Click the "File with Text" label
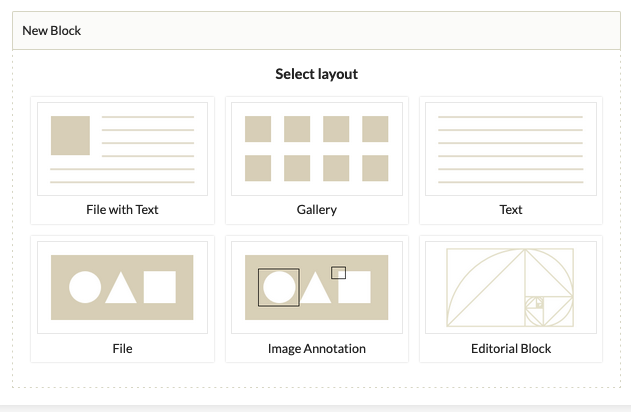This screenshot has width=631, height=412. pyautogui.click(x=122, y=210)
